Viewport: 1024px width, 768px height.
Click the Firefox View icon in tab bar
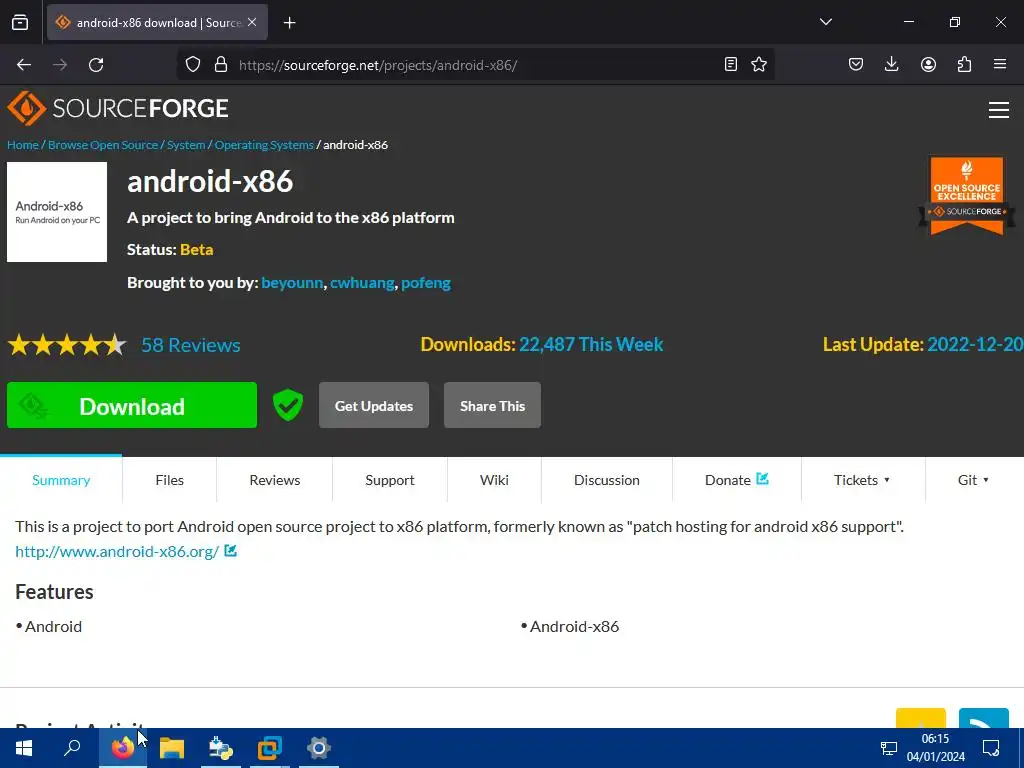pyautogui.click(x=20, y=22)
